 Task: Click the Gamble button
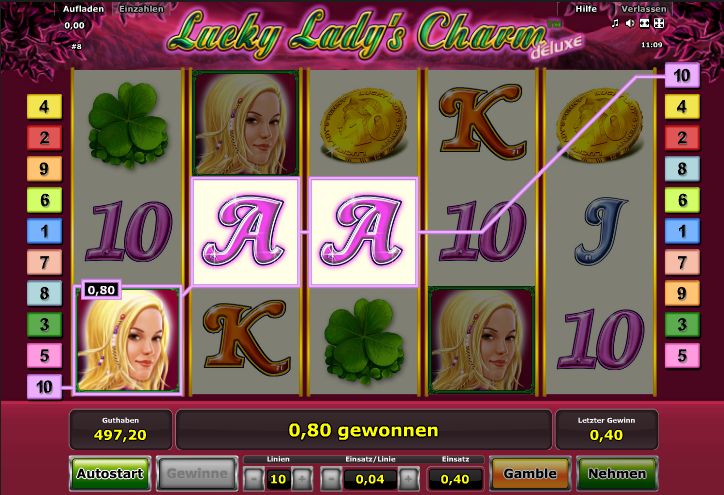(x=530, y=474)
